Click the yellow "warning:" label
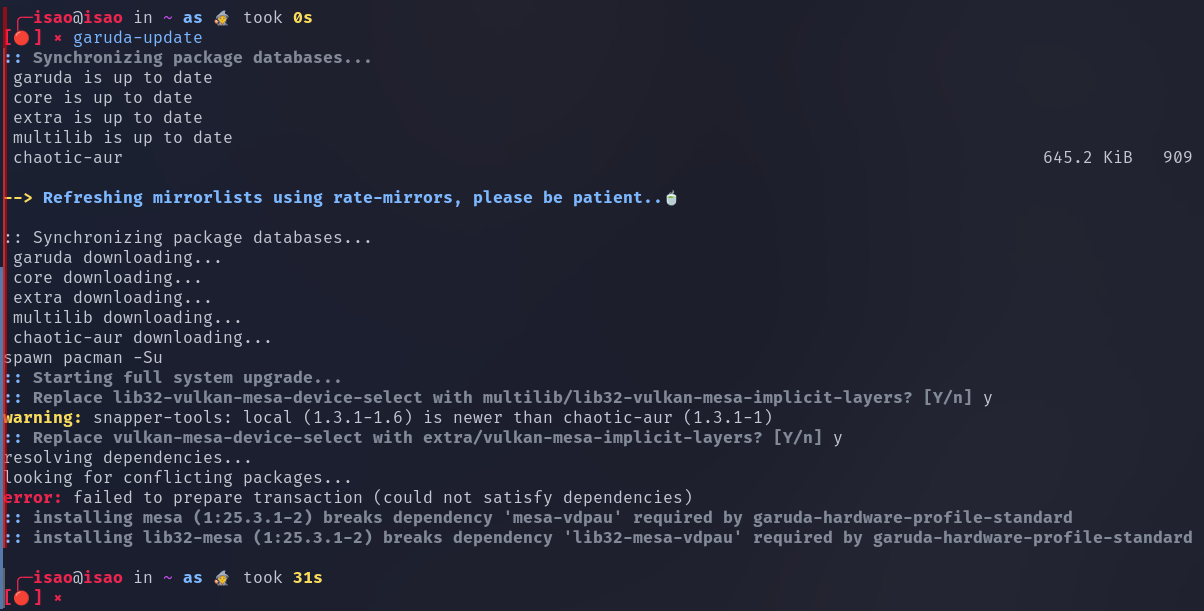 click(43, 418)
